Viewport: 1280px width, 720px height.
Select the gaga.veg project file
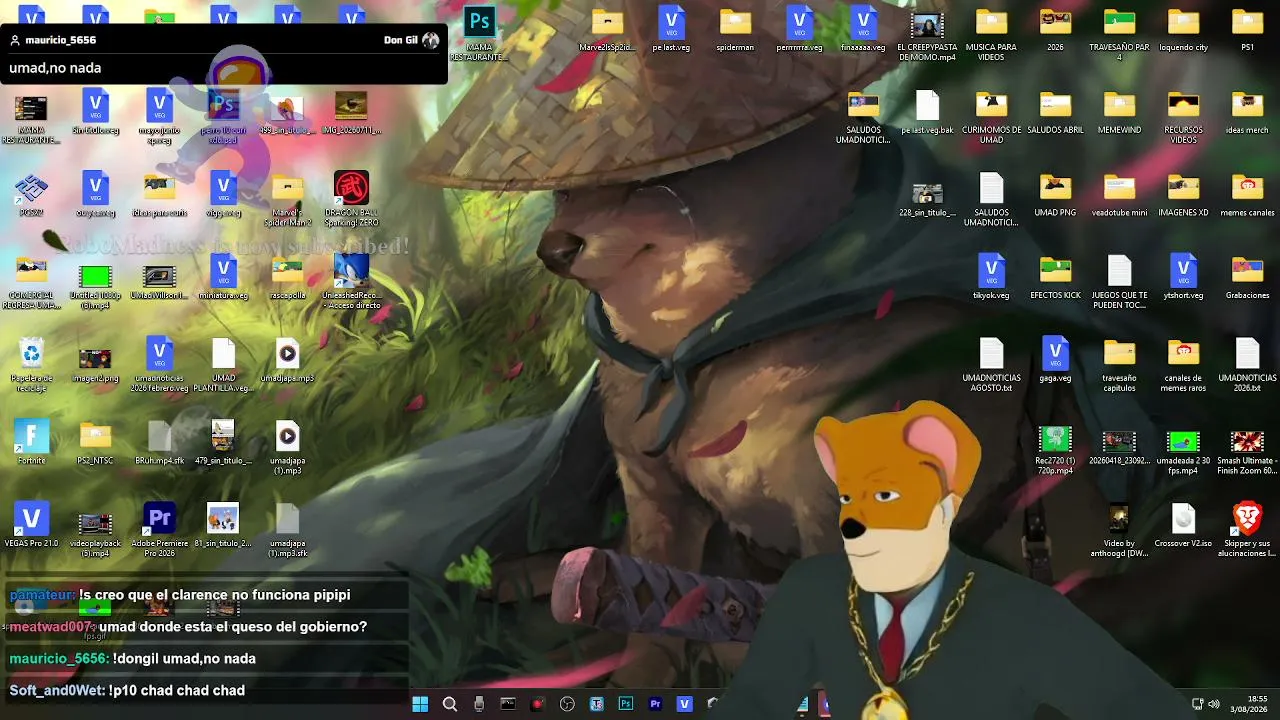[x=1055, y=359]
